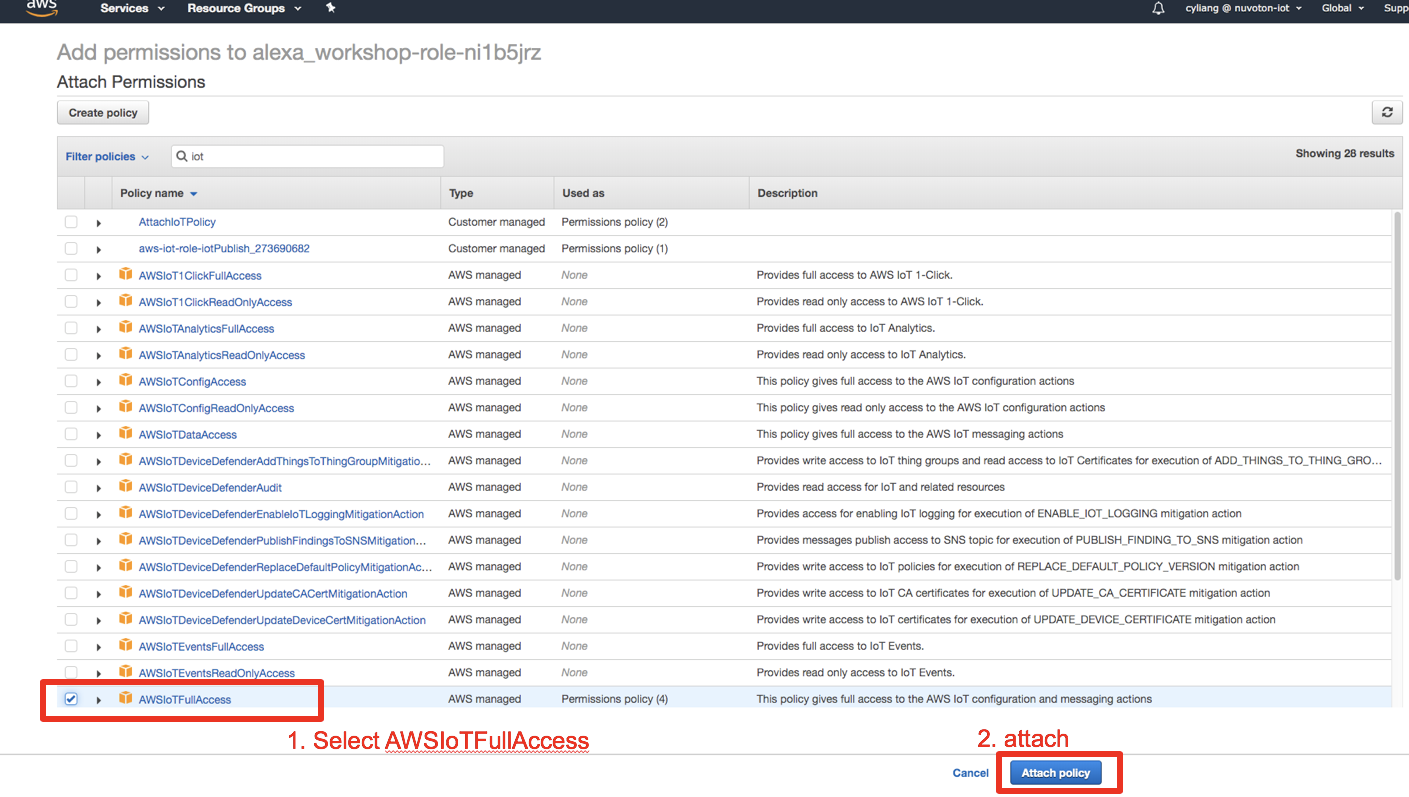Click the AWS logo in the header

click(x=42, y=8)
